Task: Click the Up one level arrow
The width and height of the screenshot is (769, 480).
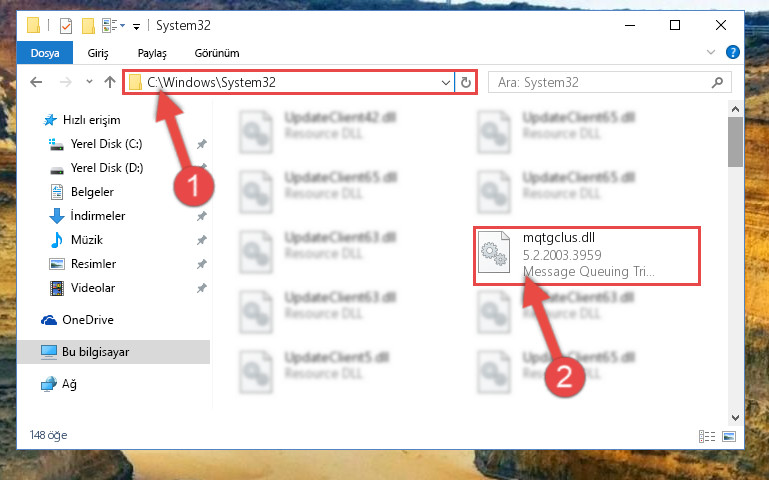Action: [110, 82]
